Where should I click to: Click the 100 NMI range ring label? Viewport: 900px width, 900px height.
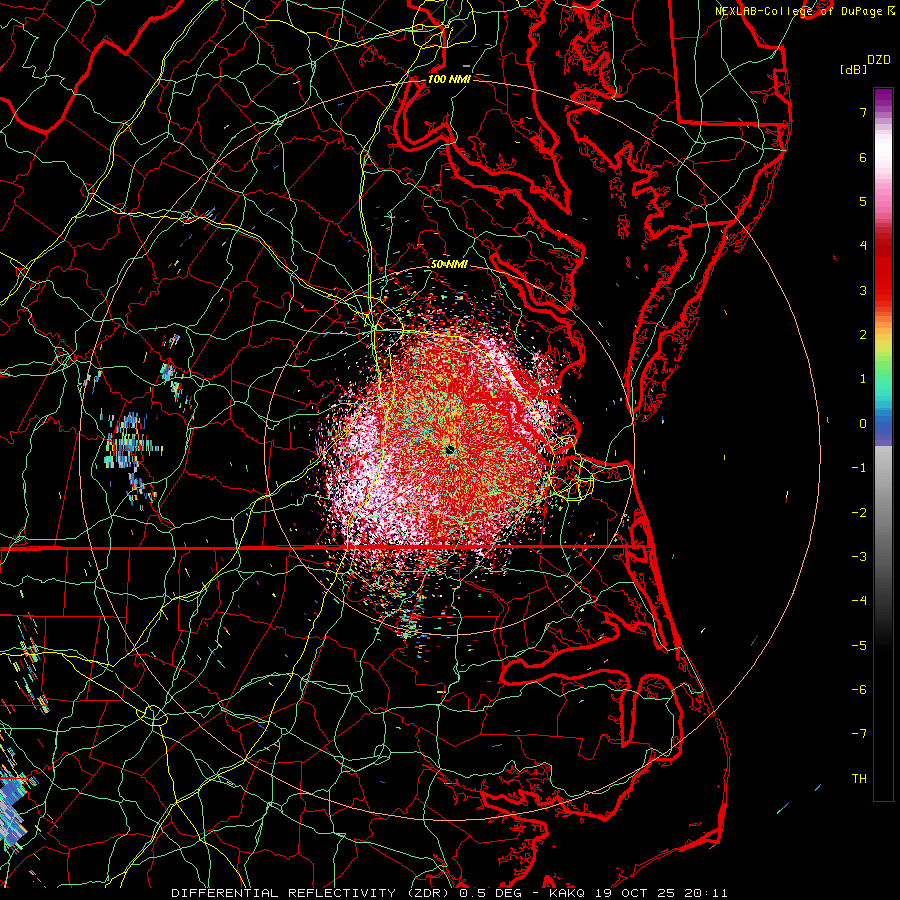[449, 79]
